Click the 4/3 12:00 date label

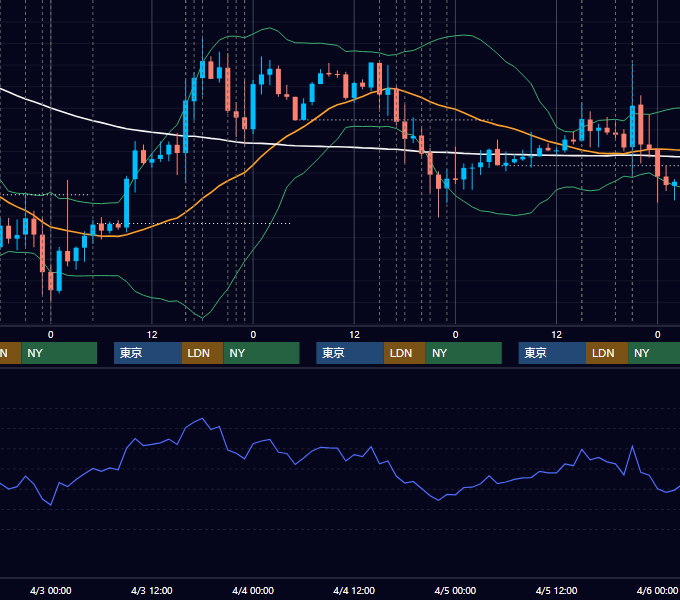tap(152, 590)
